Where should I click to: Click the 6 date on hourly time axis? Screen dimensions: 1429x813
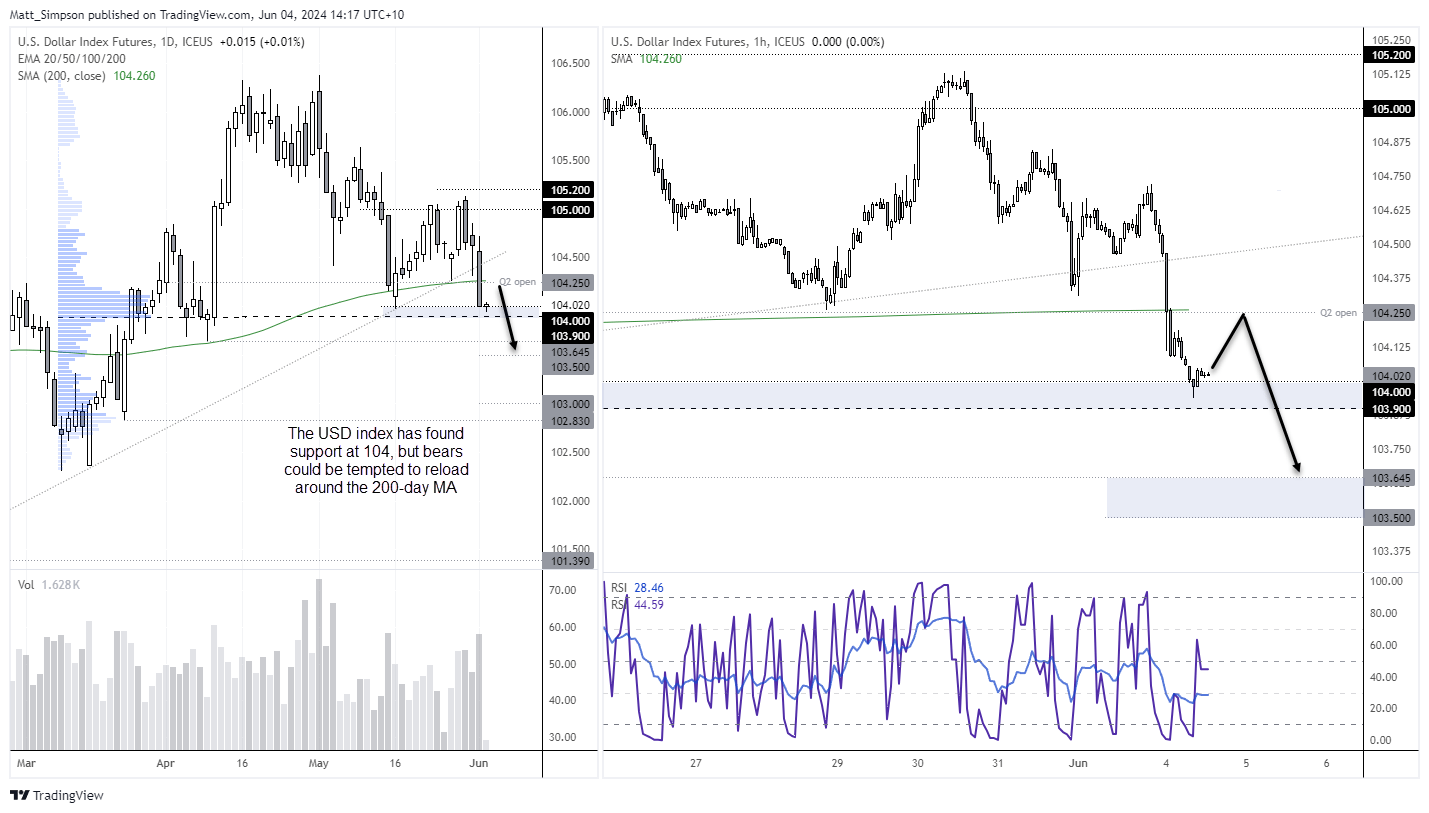(x=1326, y=762)
